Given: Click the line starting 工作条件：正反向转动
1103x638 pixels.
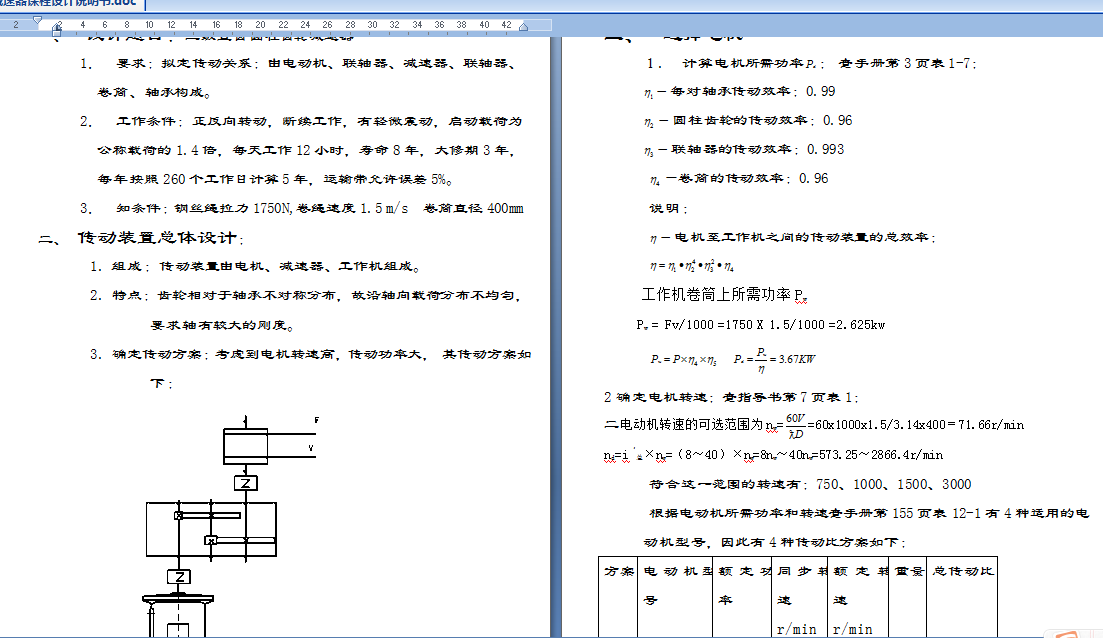Looking at the screenshot, I should [x=301, y=122].
